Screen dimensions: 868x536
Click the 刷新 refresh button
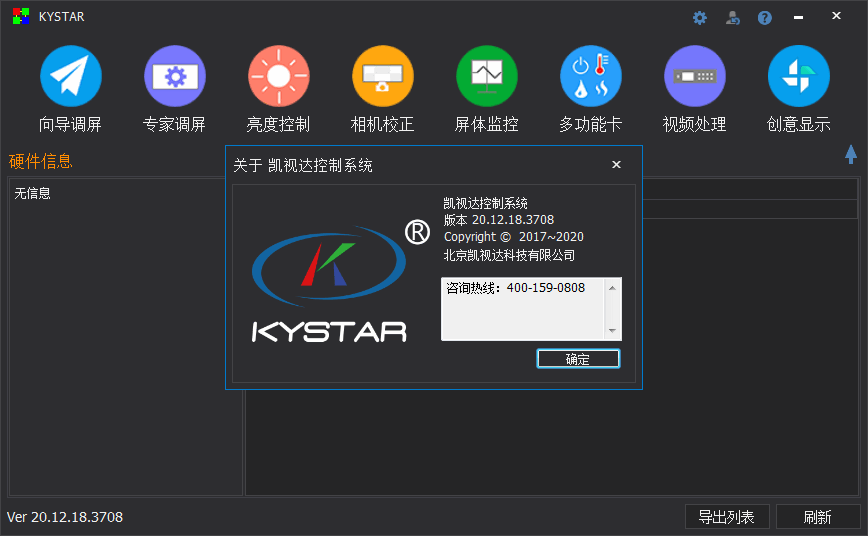pyautogui.click(x=818, y=517)
